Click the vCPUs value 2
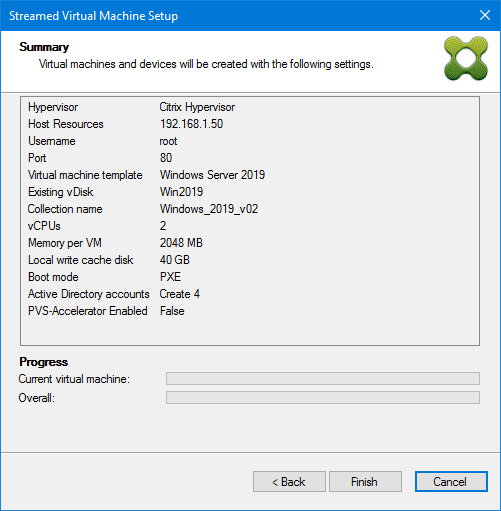 point(163,226)
